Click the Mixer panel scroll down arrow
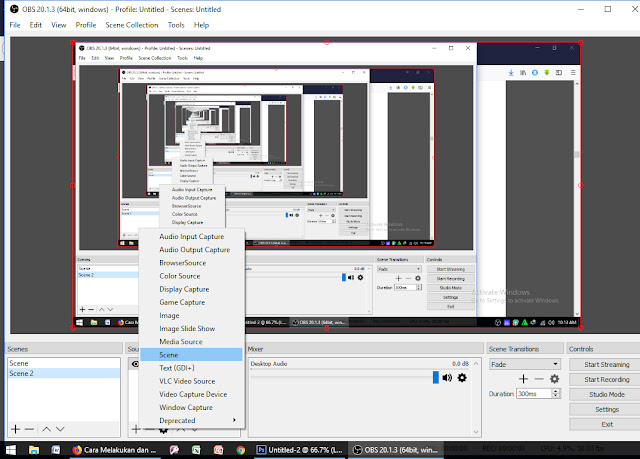The width and height of the screenshot is (640, 459). pyautogui.click(x=476, y=432)
